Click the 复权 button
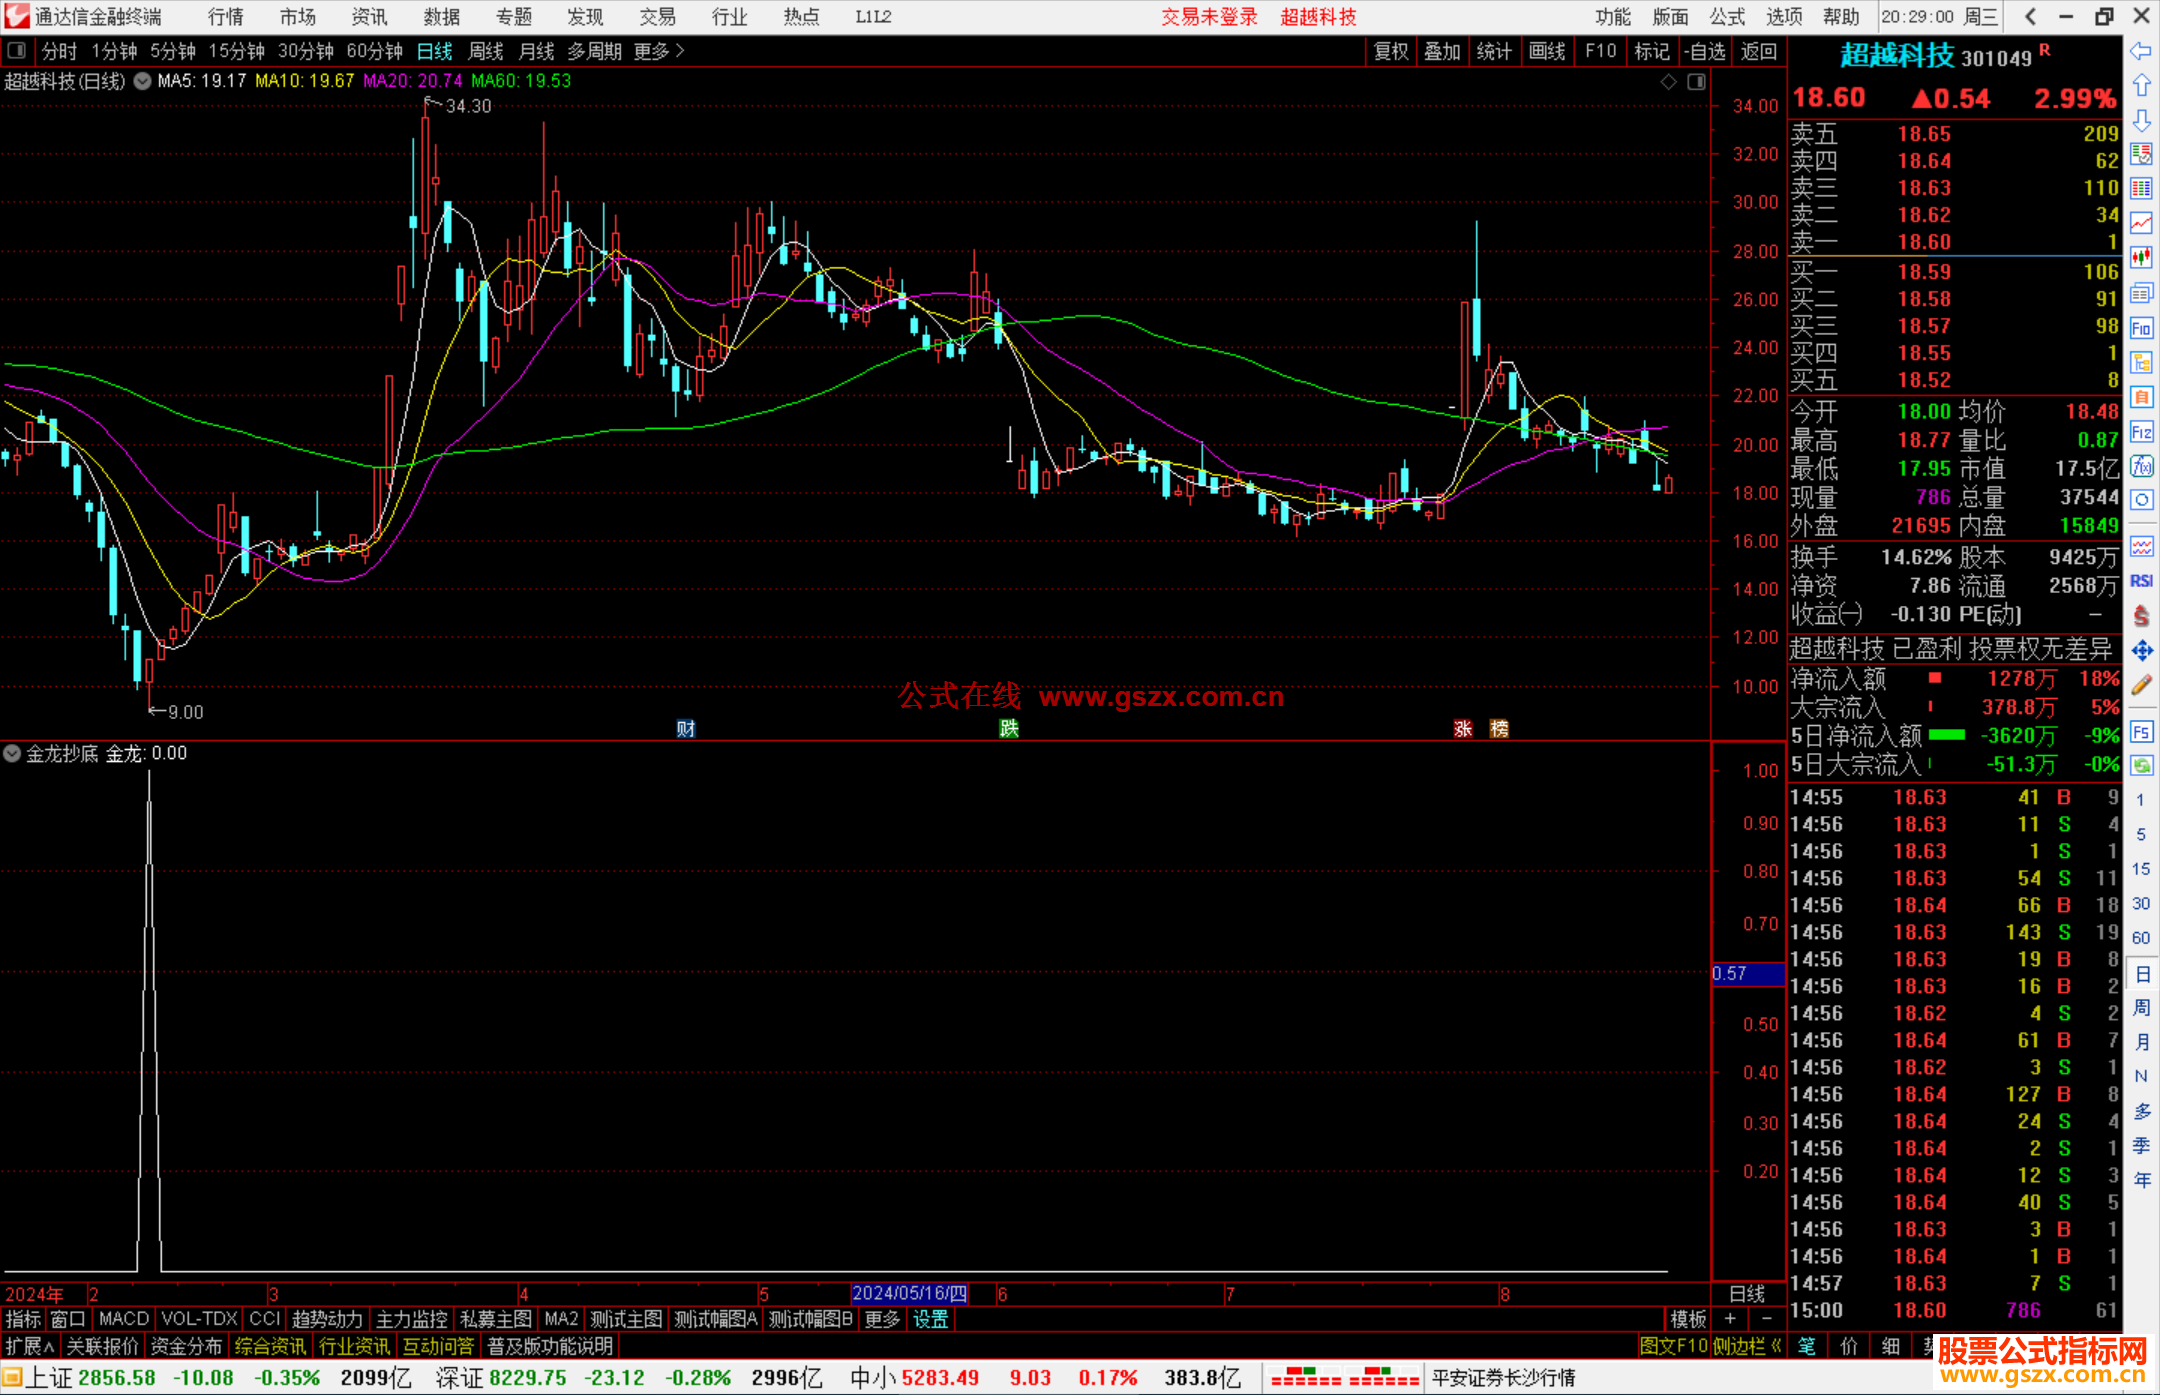This screenshot has width=2160, height=1395. [1390, 51]
